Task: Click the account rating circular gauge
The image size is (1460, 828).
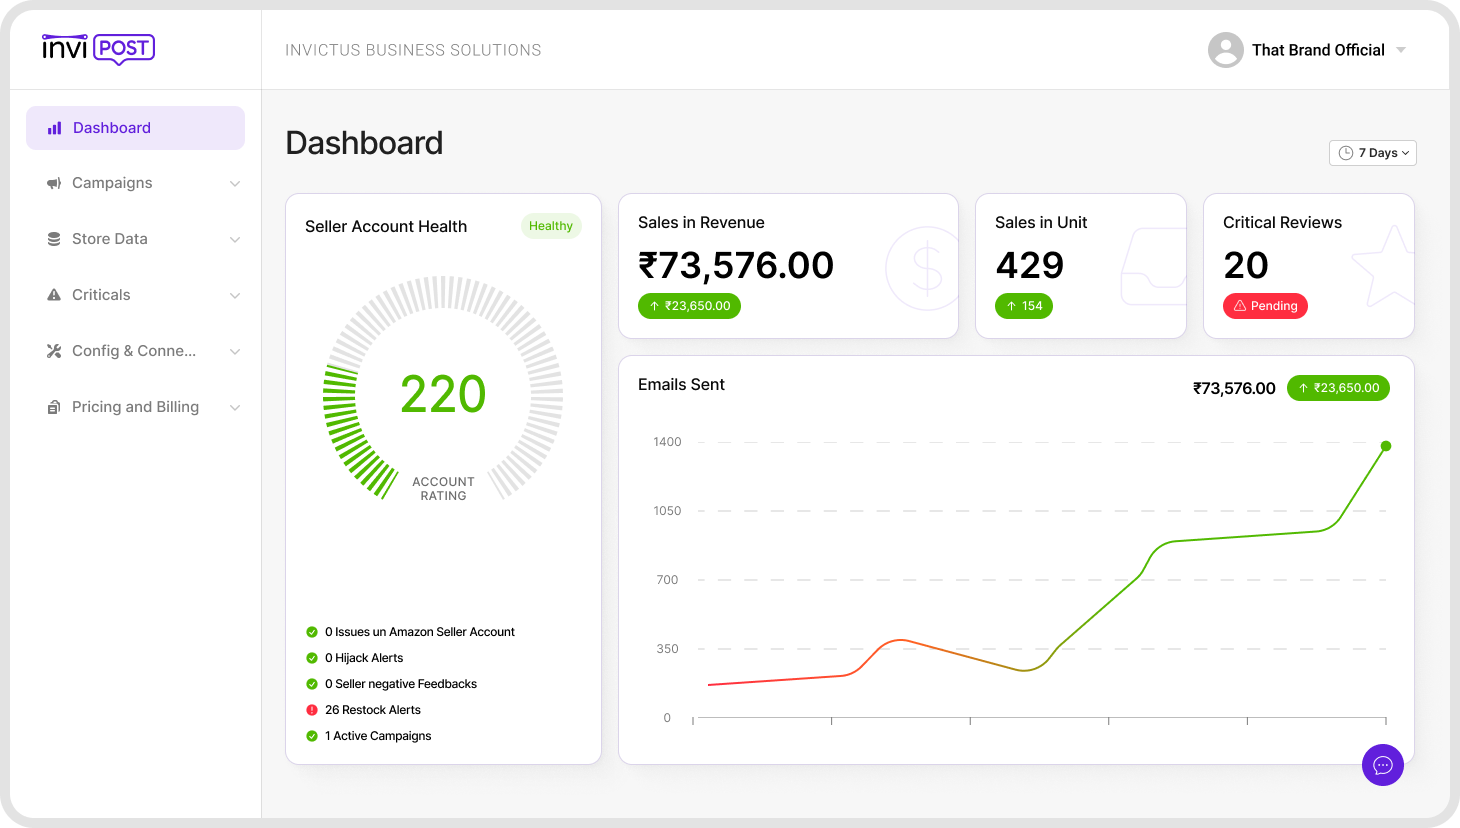Action: 443,387
